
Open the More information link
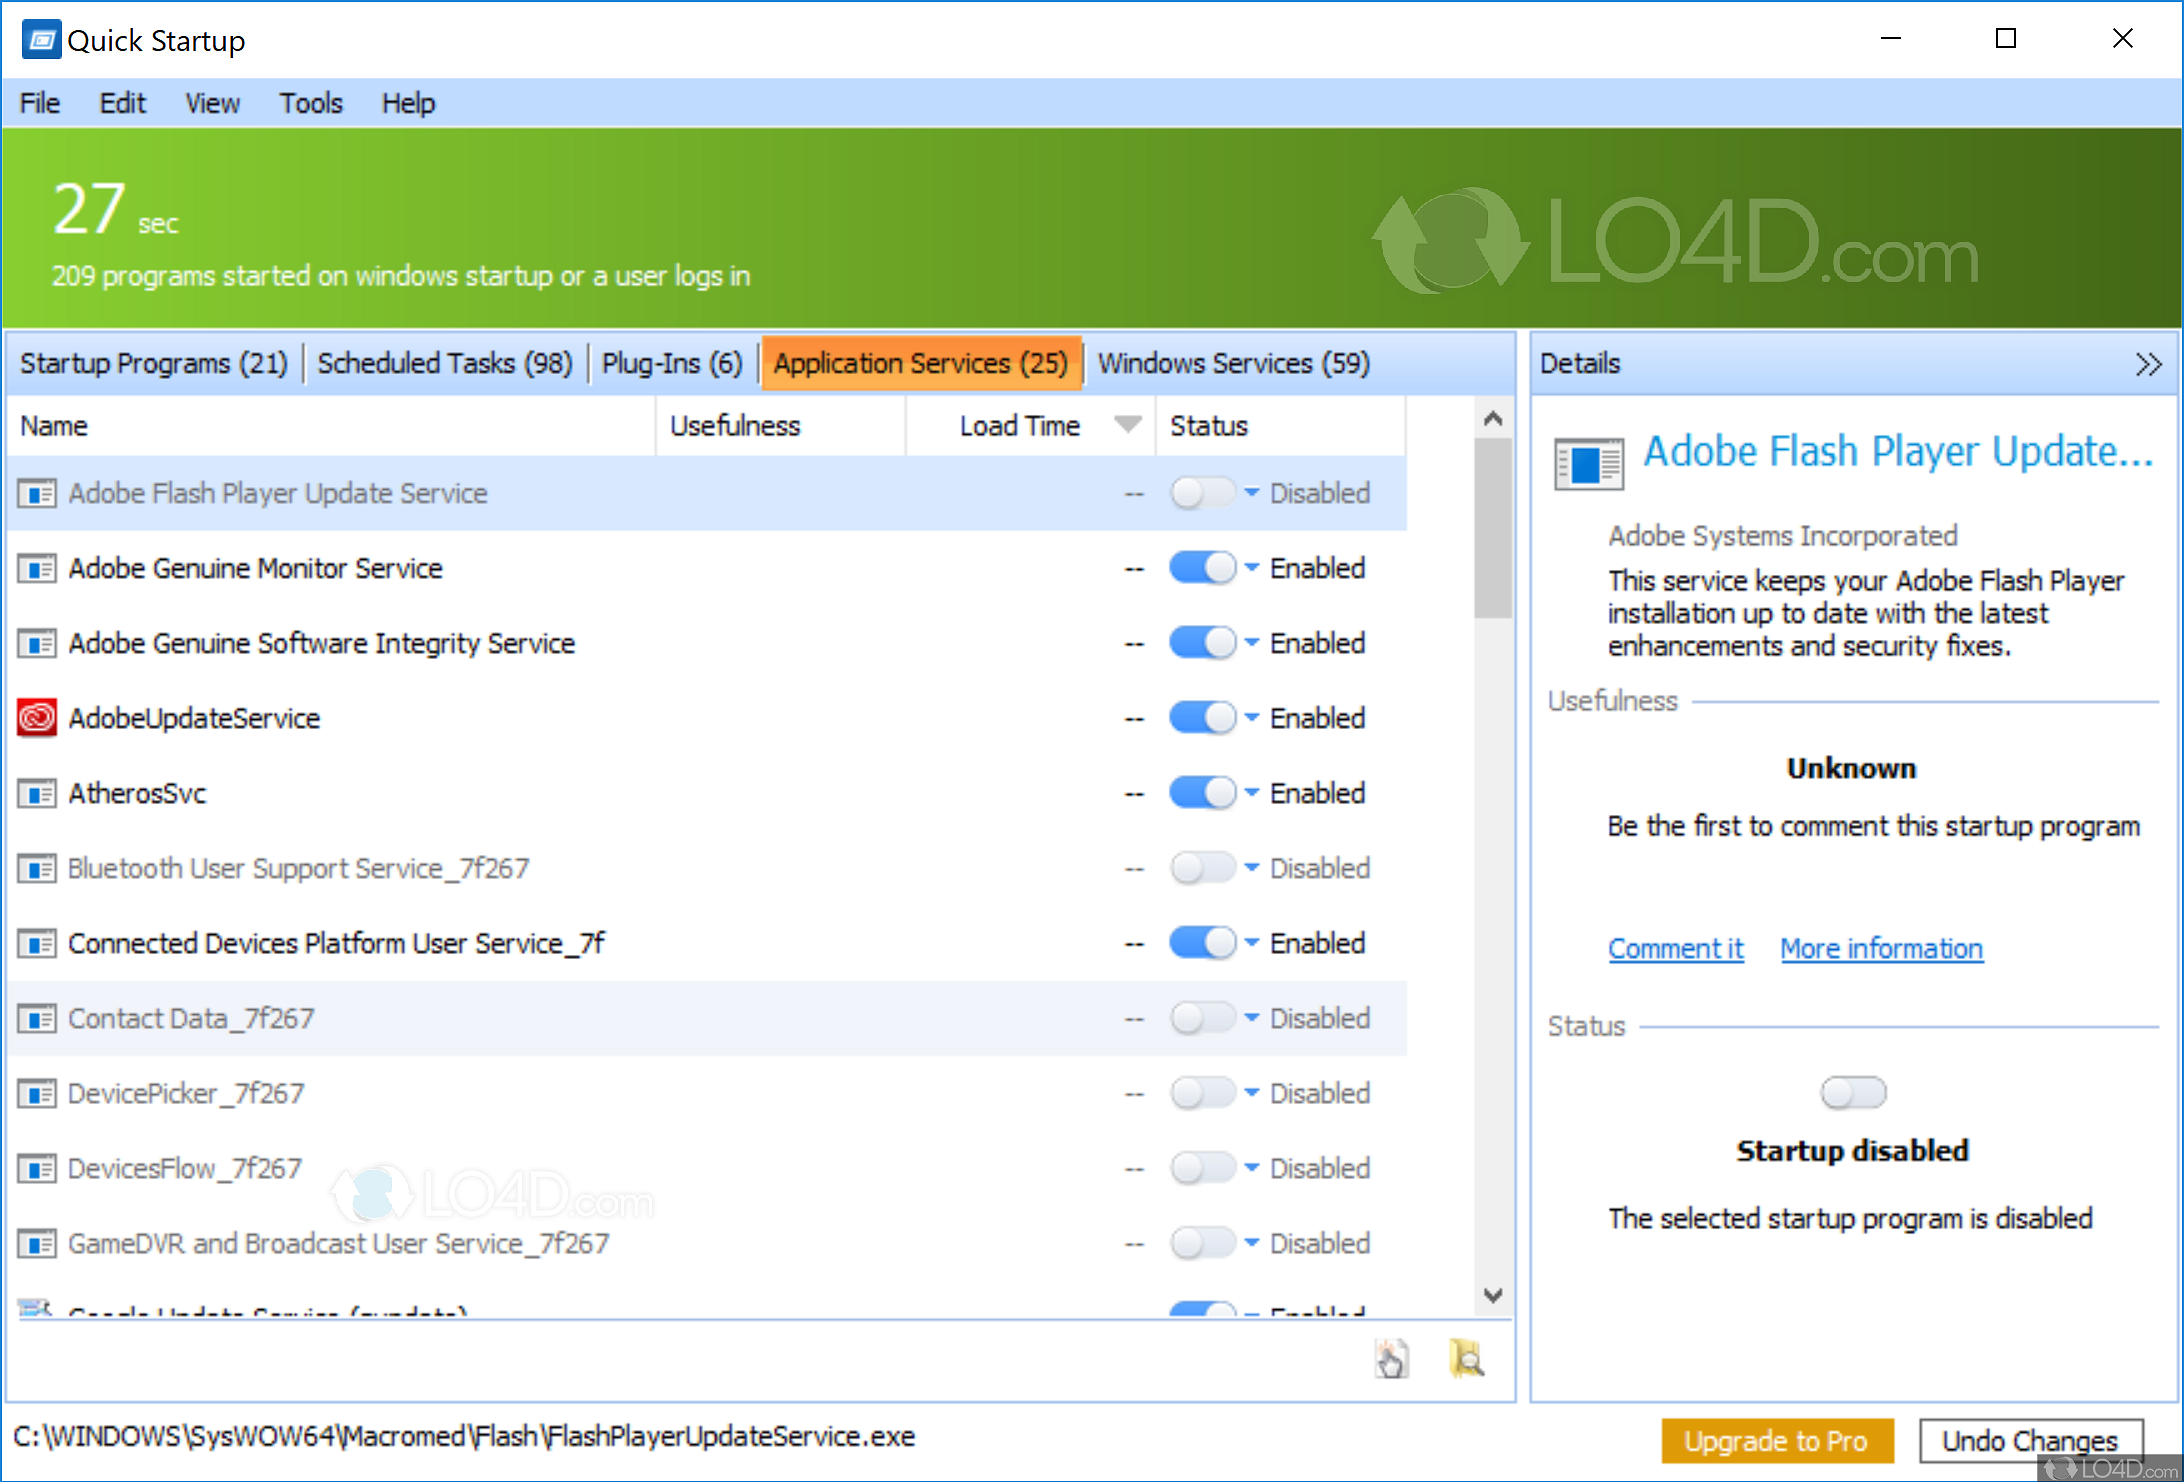coord(1881,948)
